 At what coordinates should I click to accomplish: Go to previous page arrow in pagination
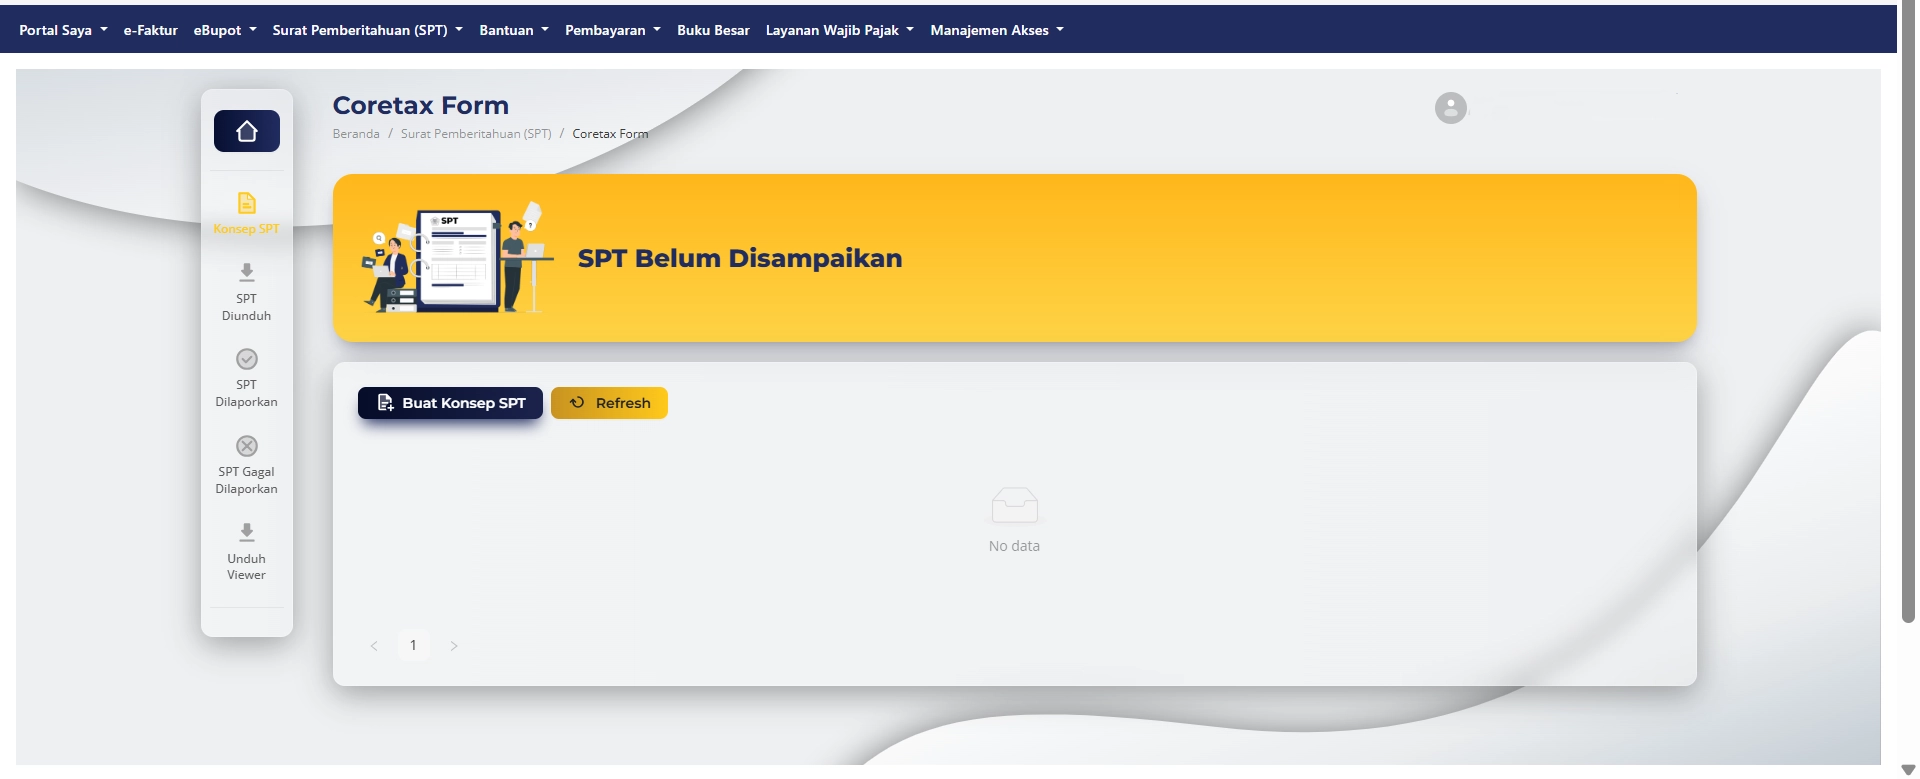(374, 646)
